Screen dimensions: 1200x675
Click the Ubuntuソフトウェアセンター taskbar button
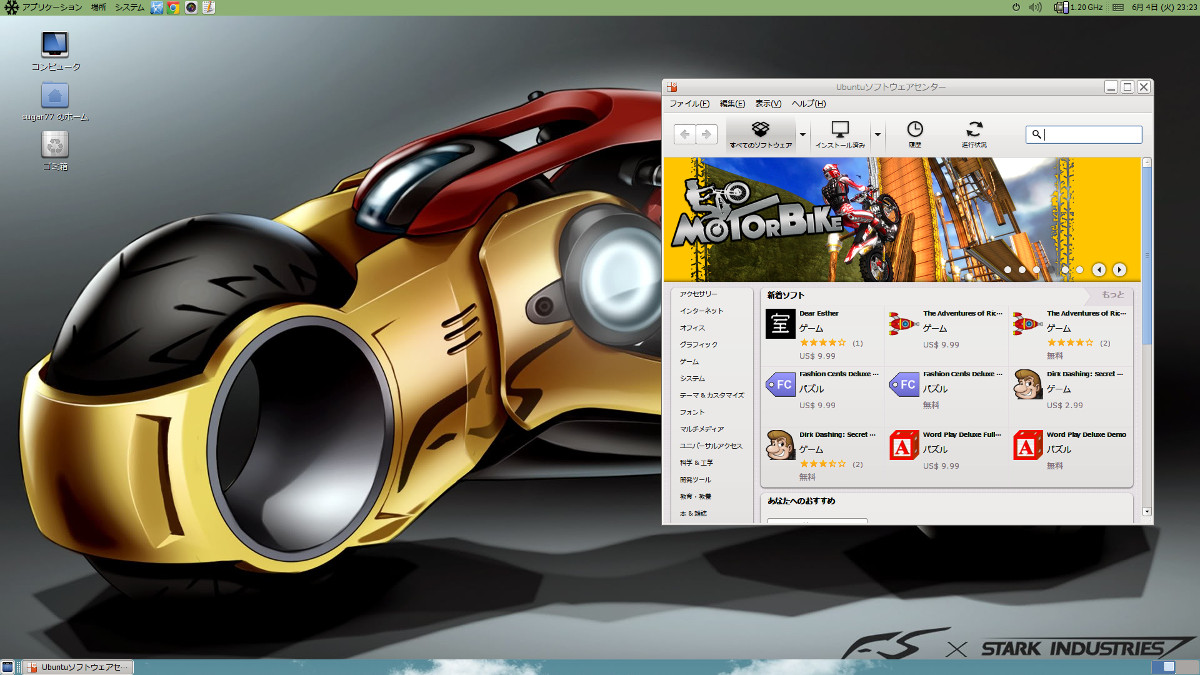pos(77,667)
